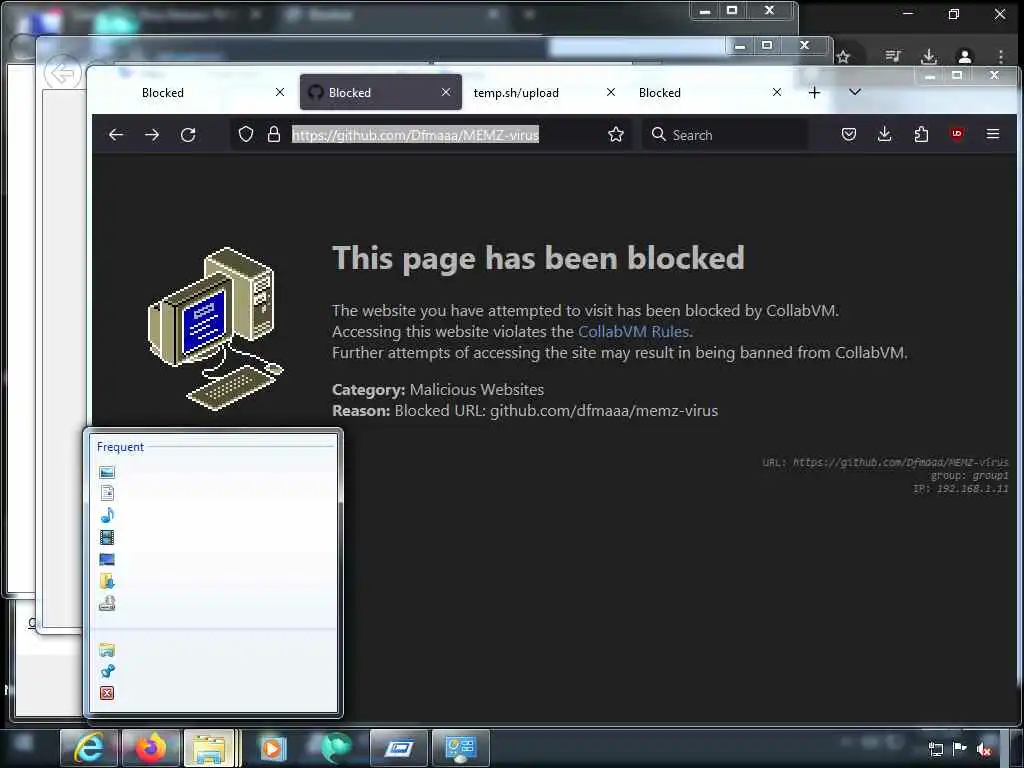Open downloads in background Chrome window
This screenshot has width=1024, height=768.
coord(928,57)
